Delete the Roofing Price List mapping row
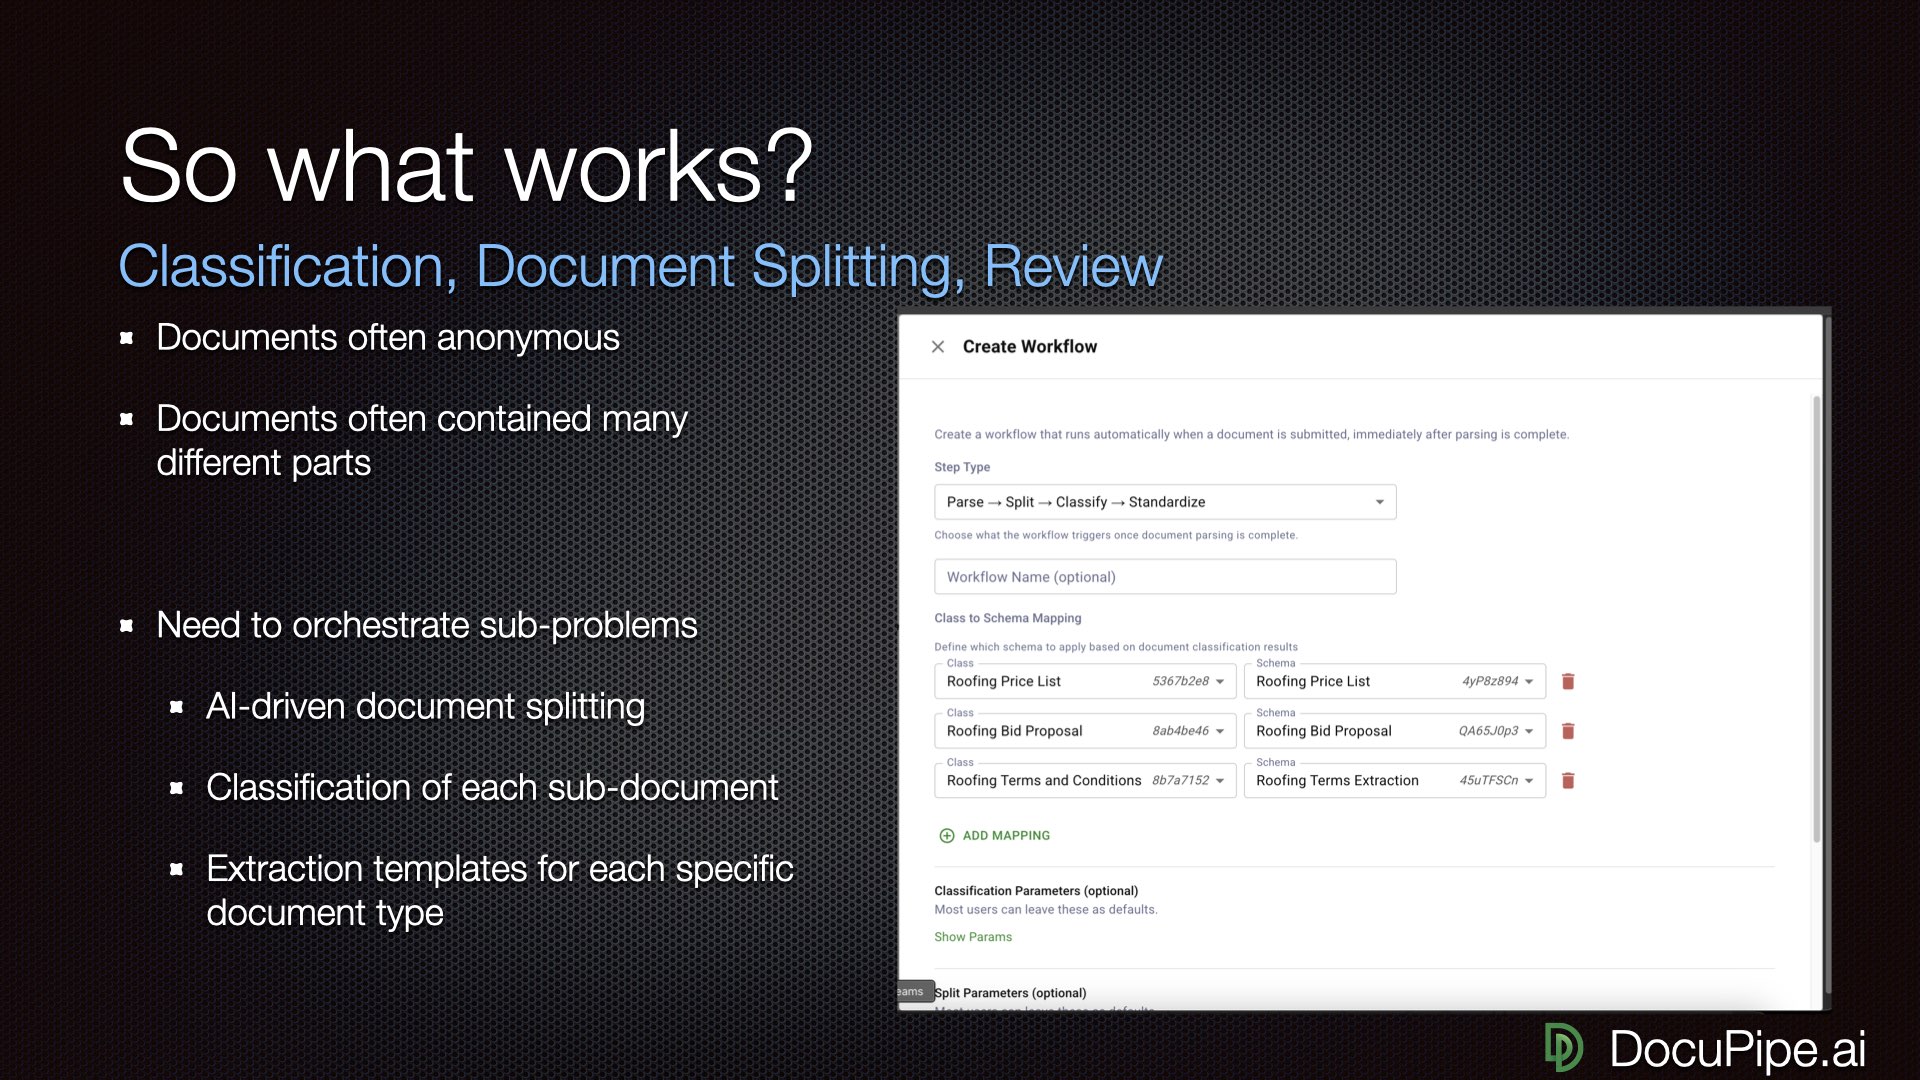This screenshot has width=1920, height=1080. pos(1568,682)
